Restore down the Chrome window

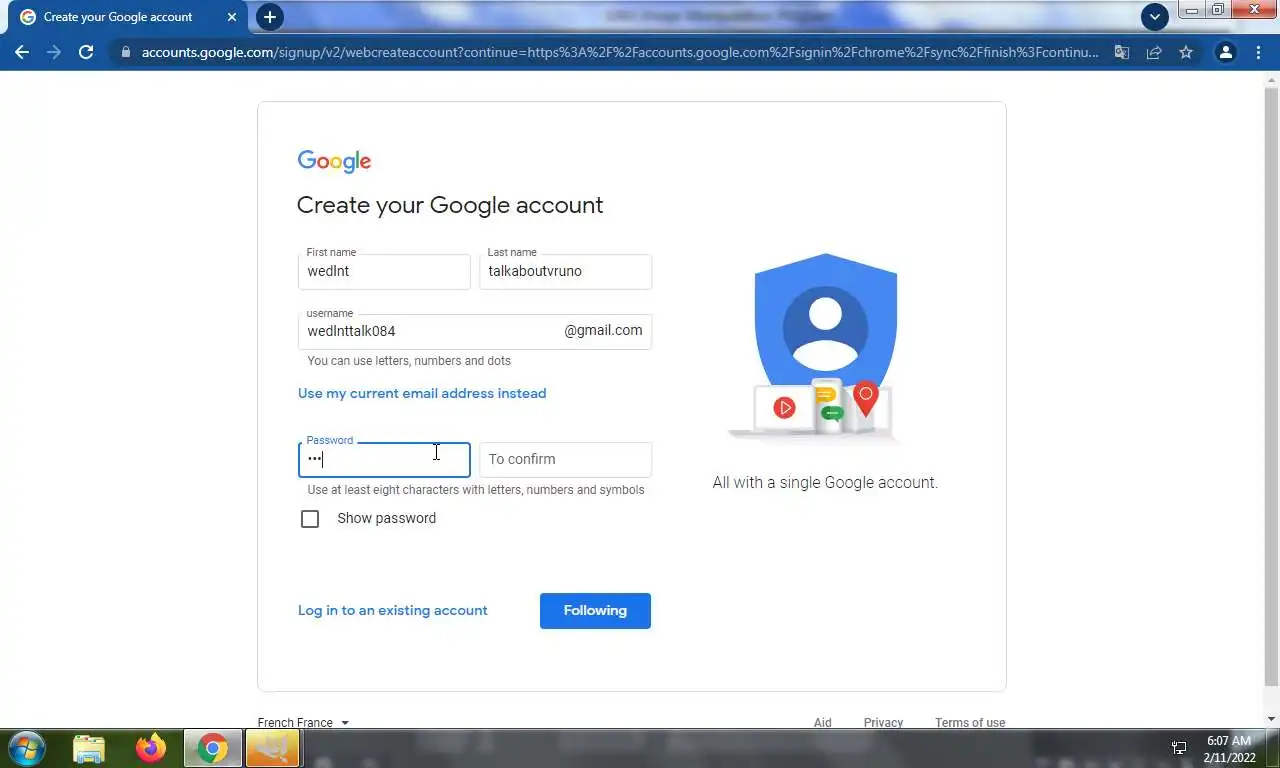[1217, 10]
